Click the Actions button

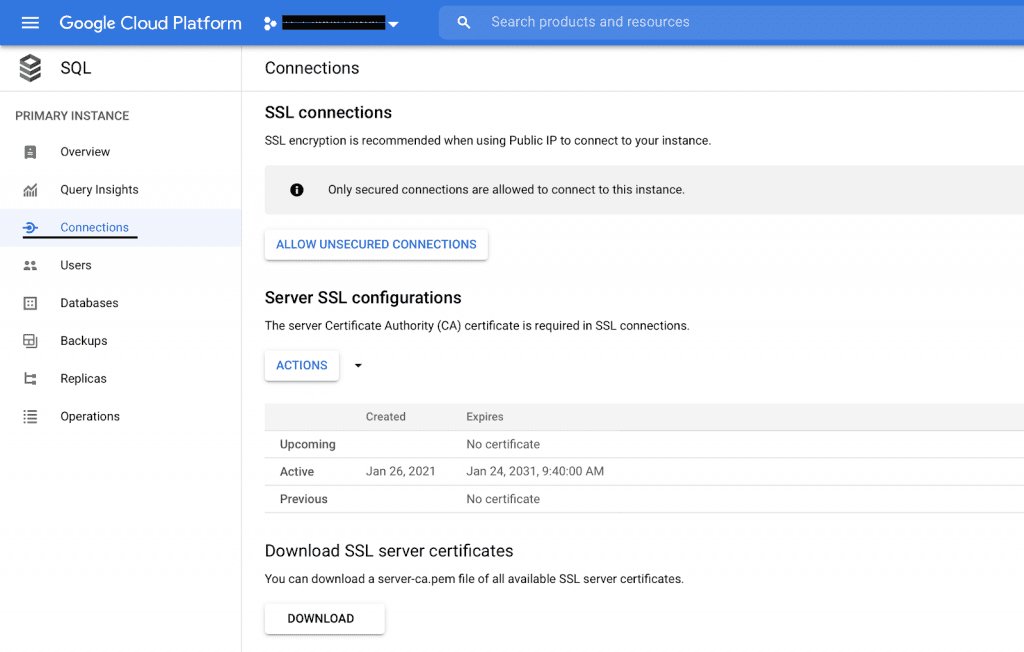click(301, 366)
